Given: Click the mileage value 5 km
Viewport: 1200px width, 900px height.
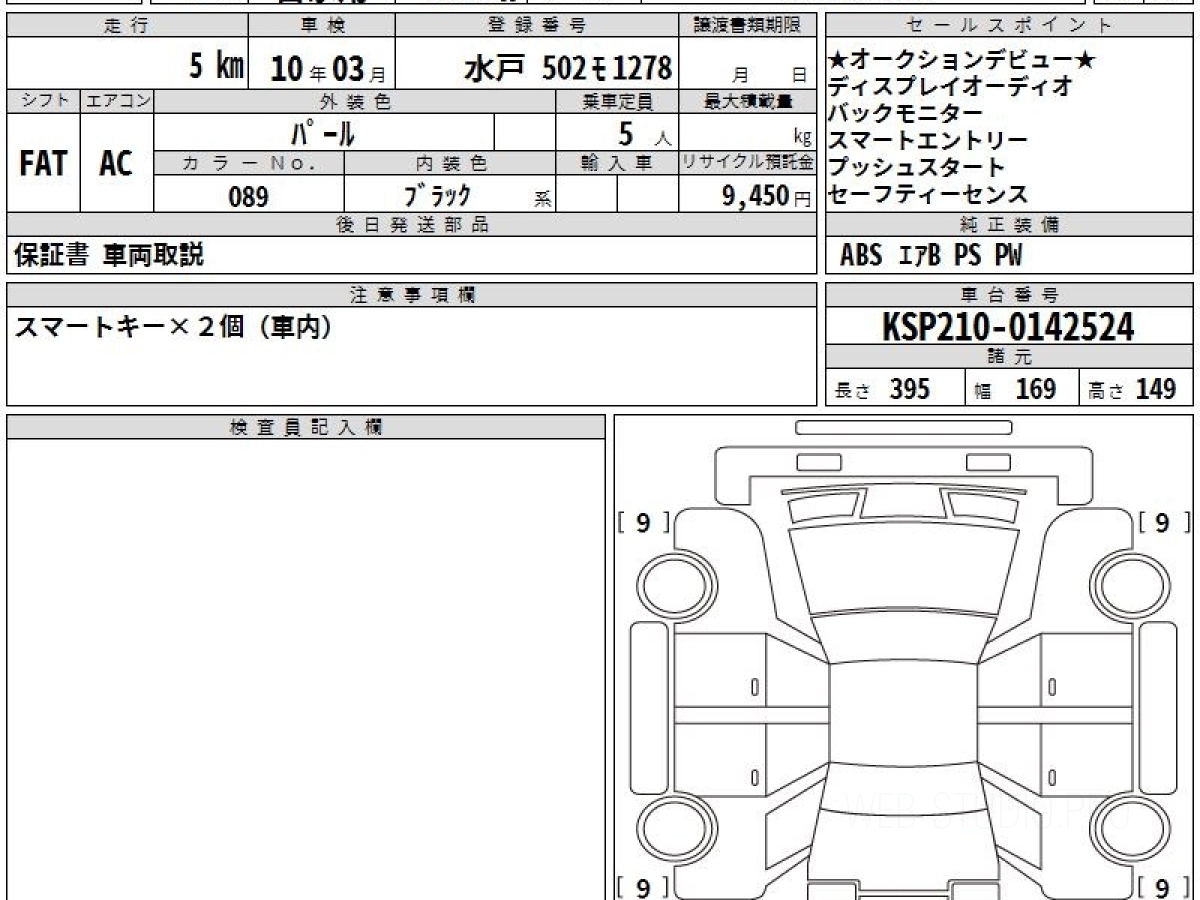Looking at the screenshot, I should [217, 67].
